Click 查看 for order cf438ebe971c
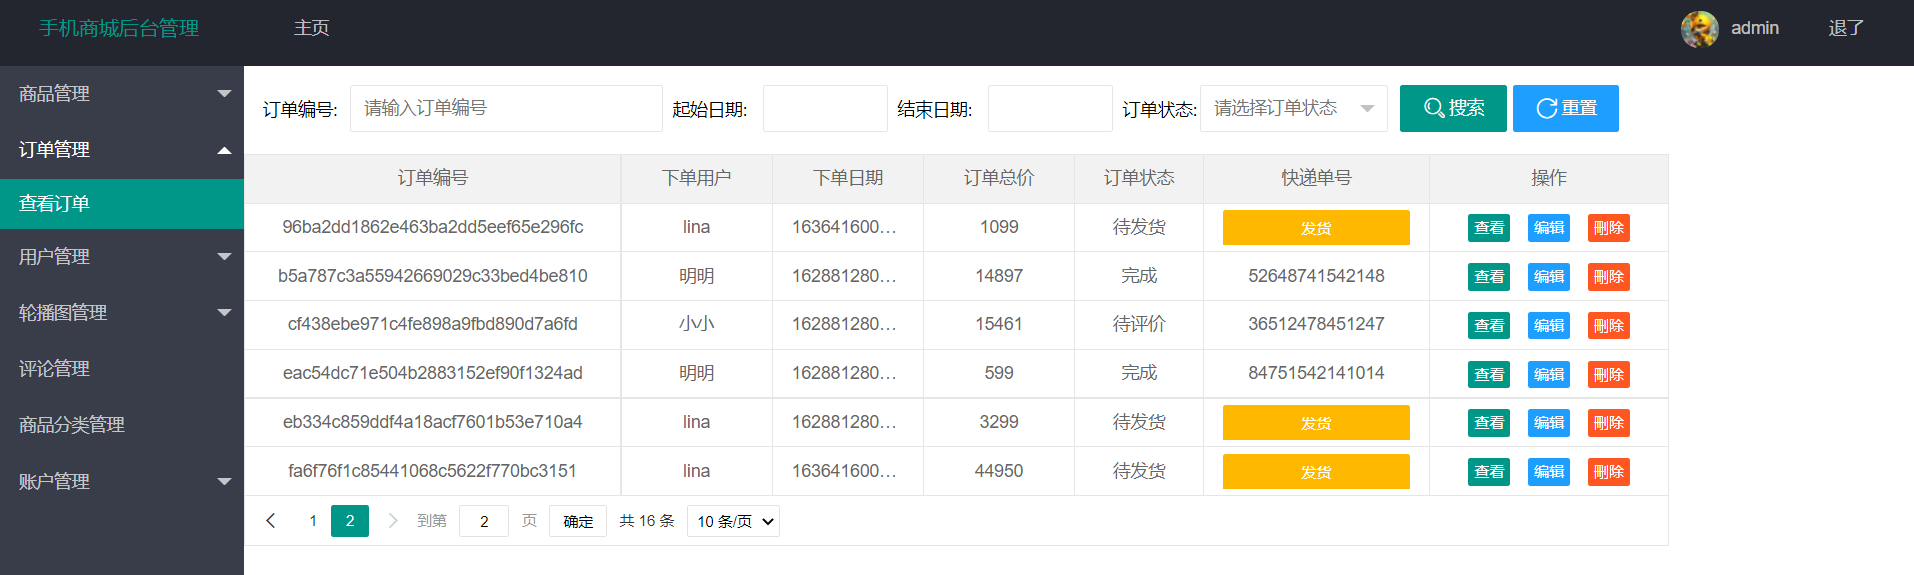Image resolution: width=1914 pixels, height=575 pixels. (1489, 326)
